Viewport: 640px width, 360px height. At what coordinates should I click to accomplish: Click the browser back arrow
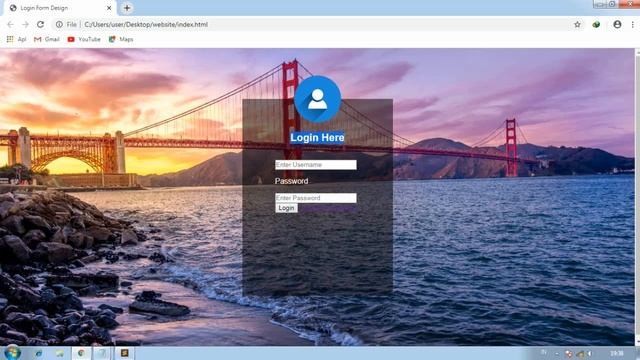(x=11, y=24)
